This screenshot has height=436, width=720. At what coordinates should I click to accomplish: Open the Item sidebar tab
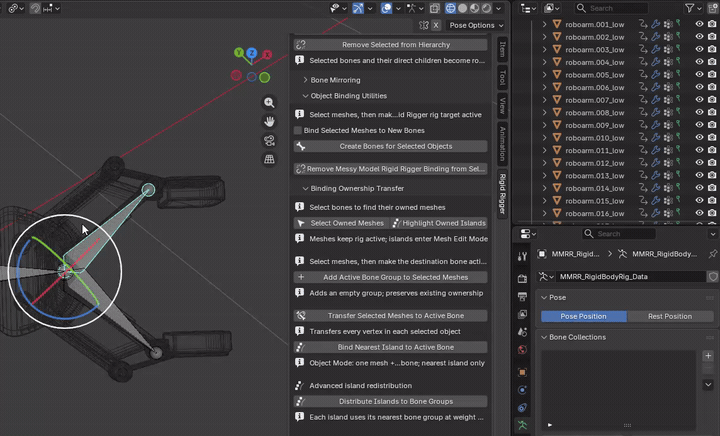(x=502, y=49)
